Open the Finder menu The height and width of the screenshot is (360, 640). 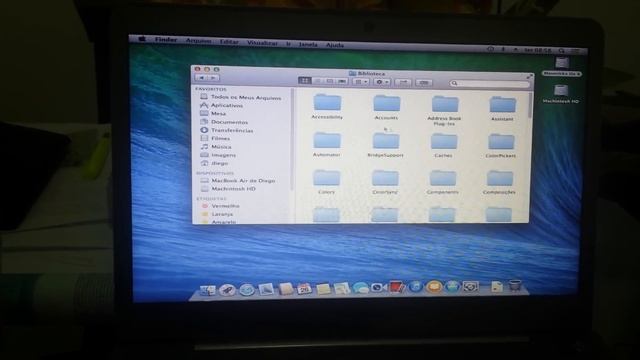coord(166,40)
